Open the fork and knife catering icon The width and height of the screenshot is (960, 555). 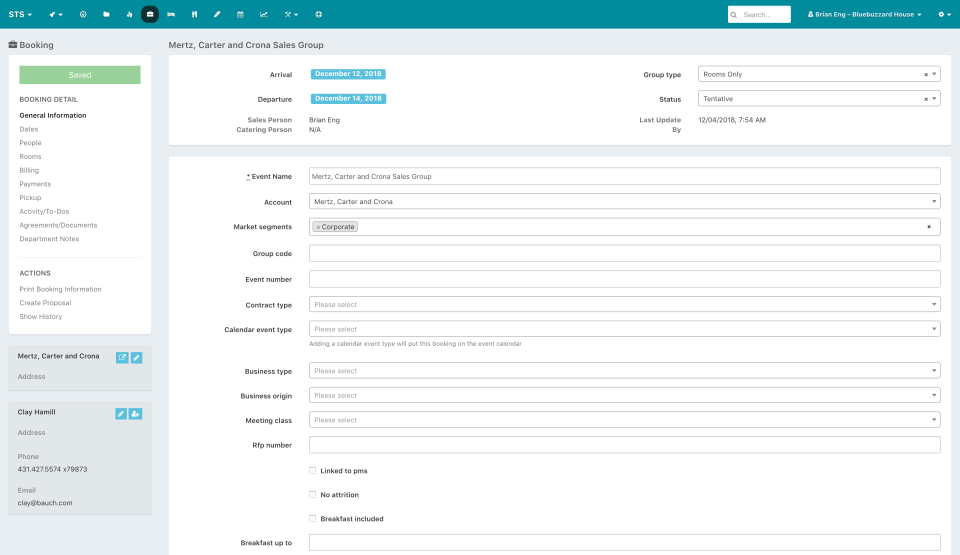pos(194,14)
